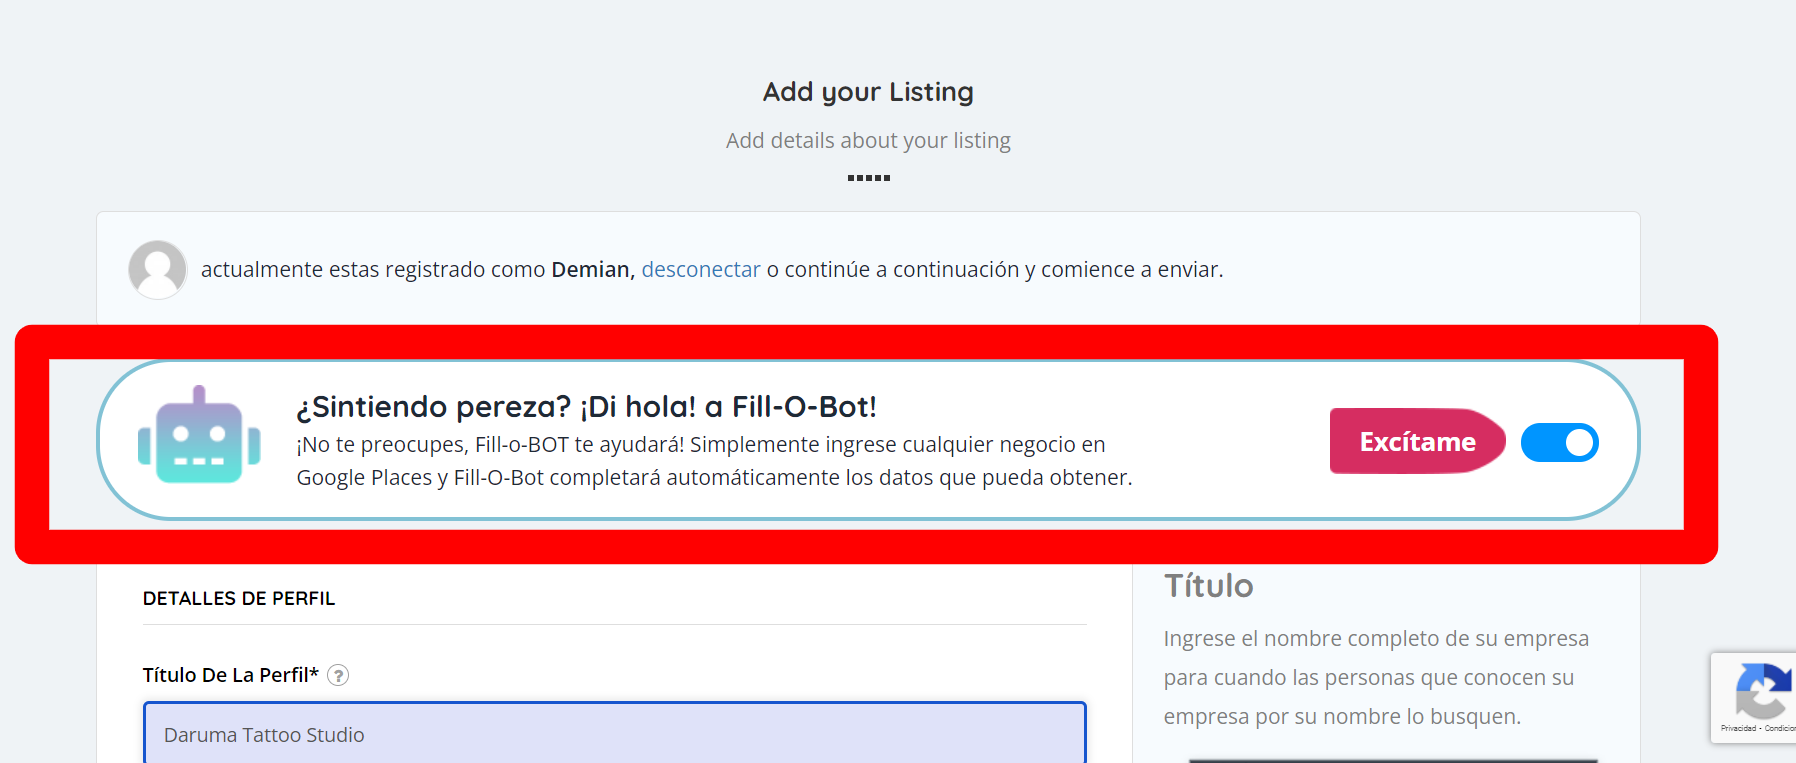
Task: Click the Título heading in side panel
Action: pyautogui.click(x=1208, y=585)
